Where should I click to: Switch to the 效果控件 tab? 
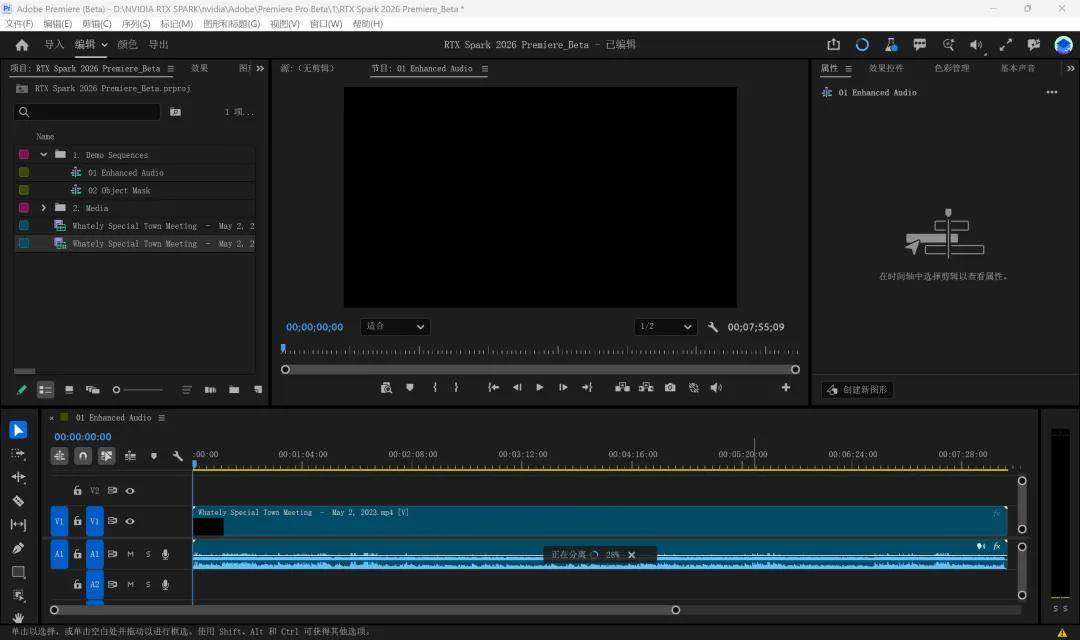pos(886,68)
